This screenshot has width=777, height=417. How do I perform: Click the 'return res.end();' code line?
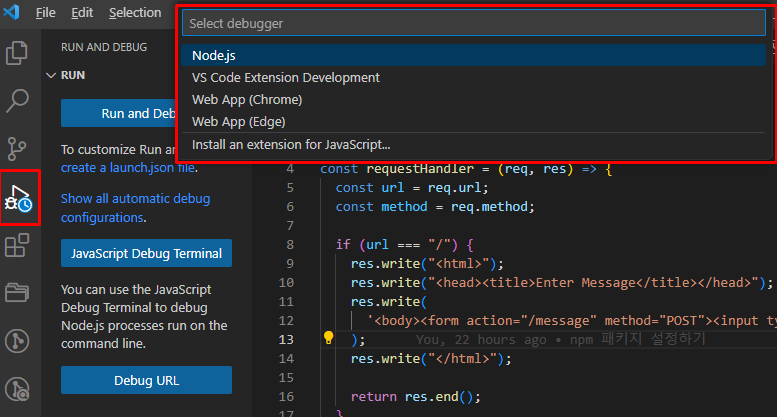pos(416,397)
